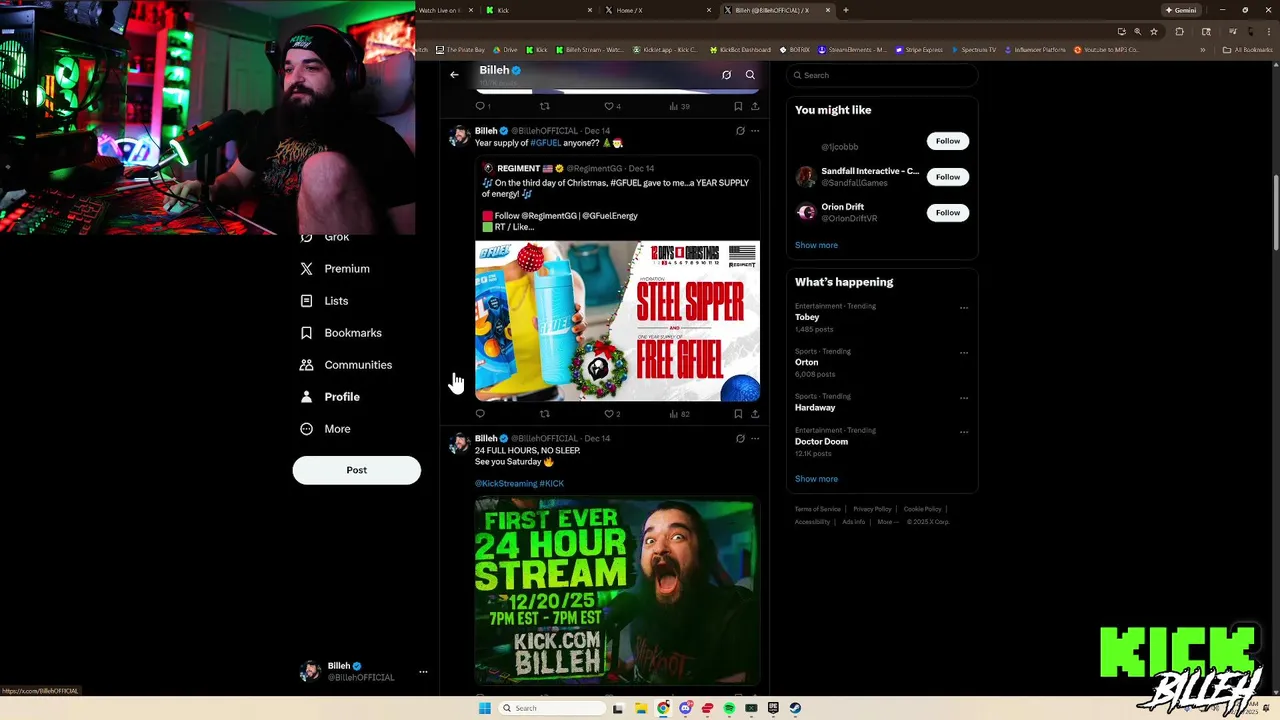Open the Gemini button in Chrome

pyautogui.click(x=1181, y=10)
